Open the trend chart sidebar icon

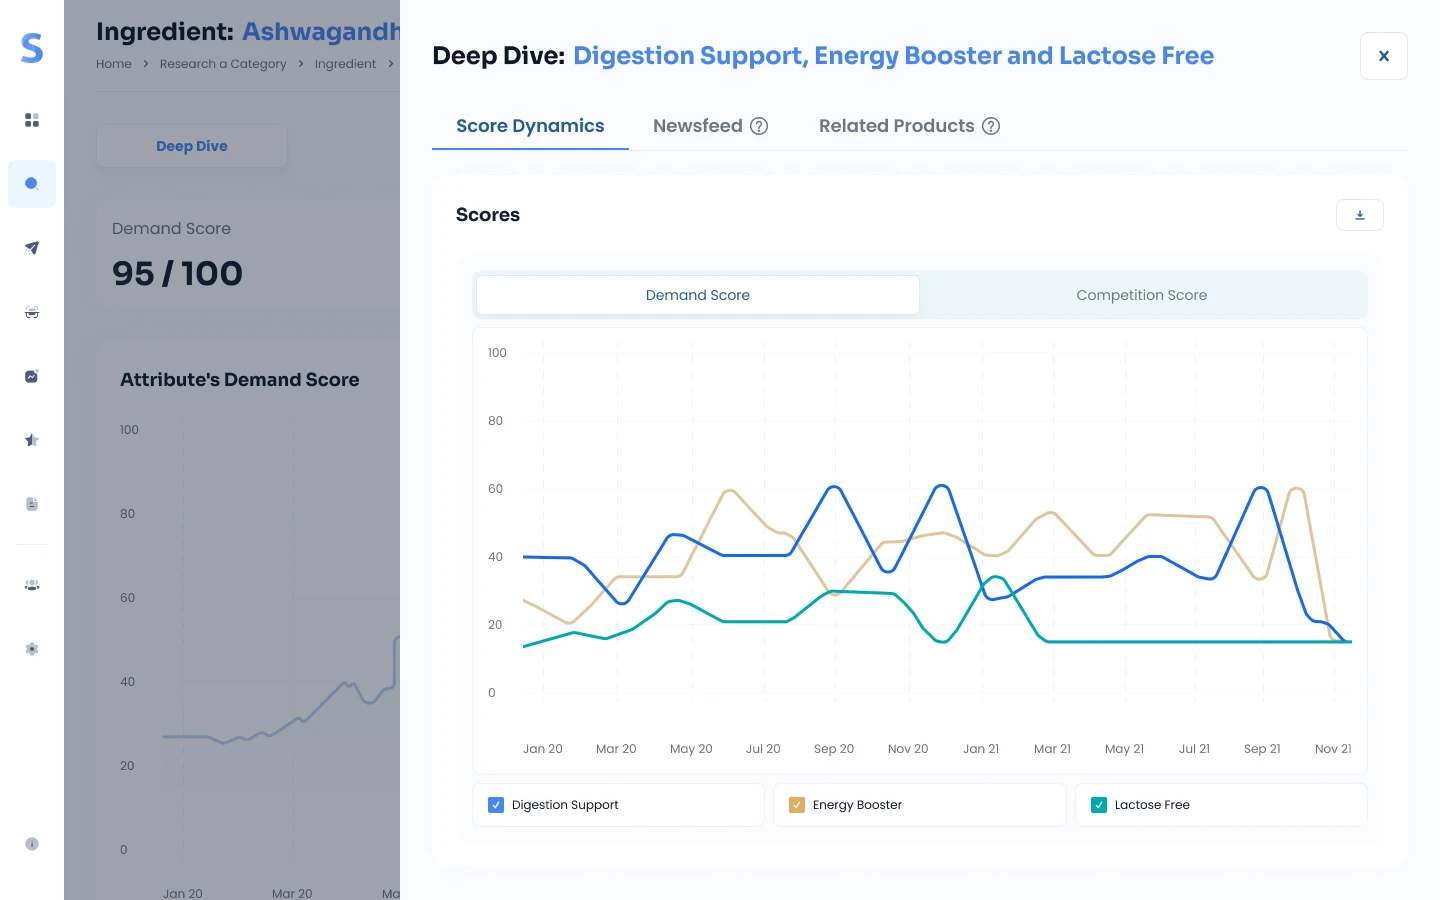[32, 376]
